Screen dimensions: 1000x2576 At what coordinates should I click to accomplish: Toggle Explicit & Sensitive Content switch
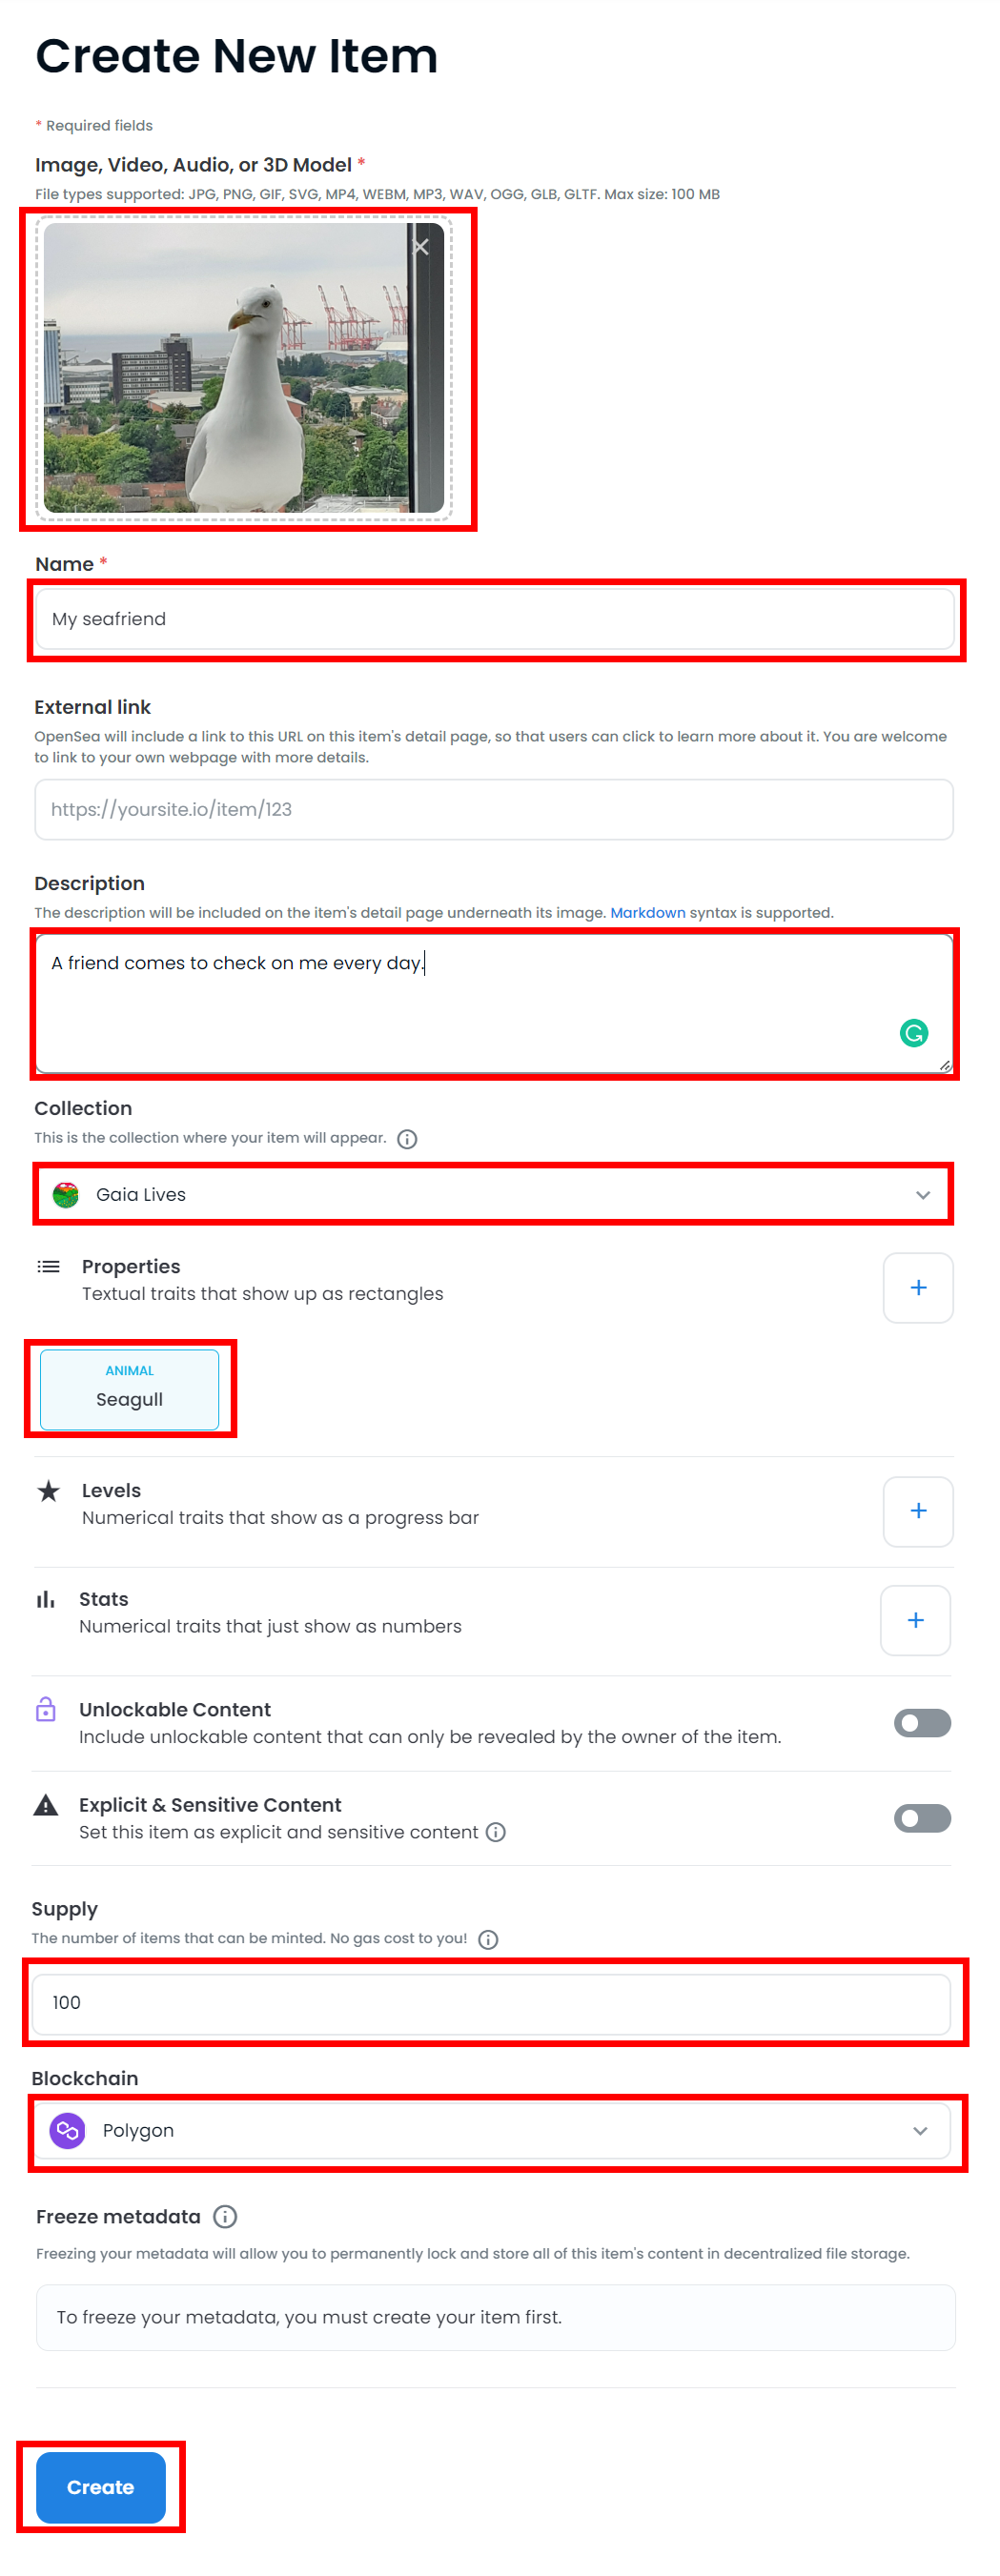[x=921, y=1818]
